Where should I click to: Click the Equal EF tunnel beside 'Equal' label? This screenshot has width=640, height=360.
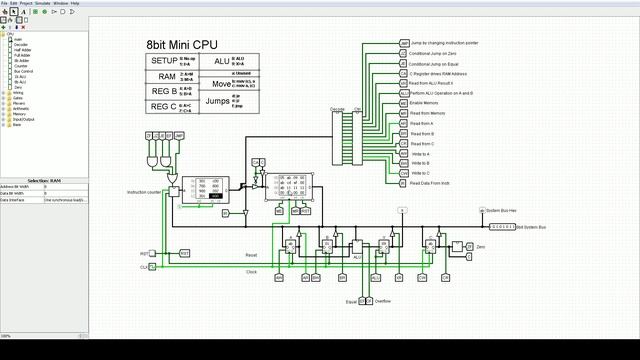click(362, 301)
